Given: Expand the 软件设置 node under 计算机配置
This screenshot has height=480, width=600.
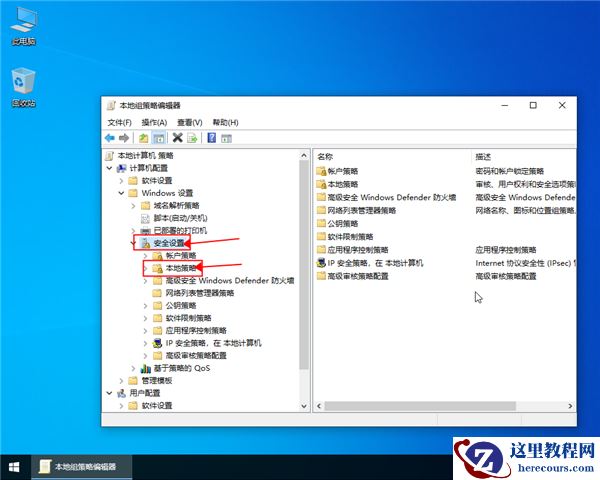Looking at the screenshot, I should point(121,181).
